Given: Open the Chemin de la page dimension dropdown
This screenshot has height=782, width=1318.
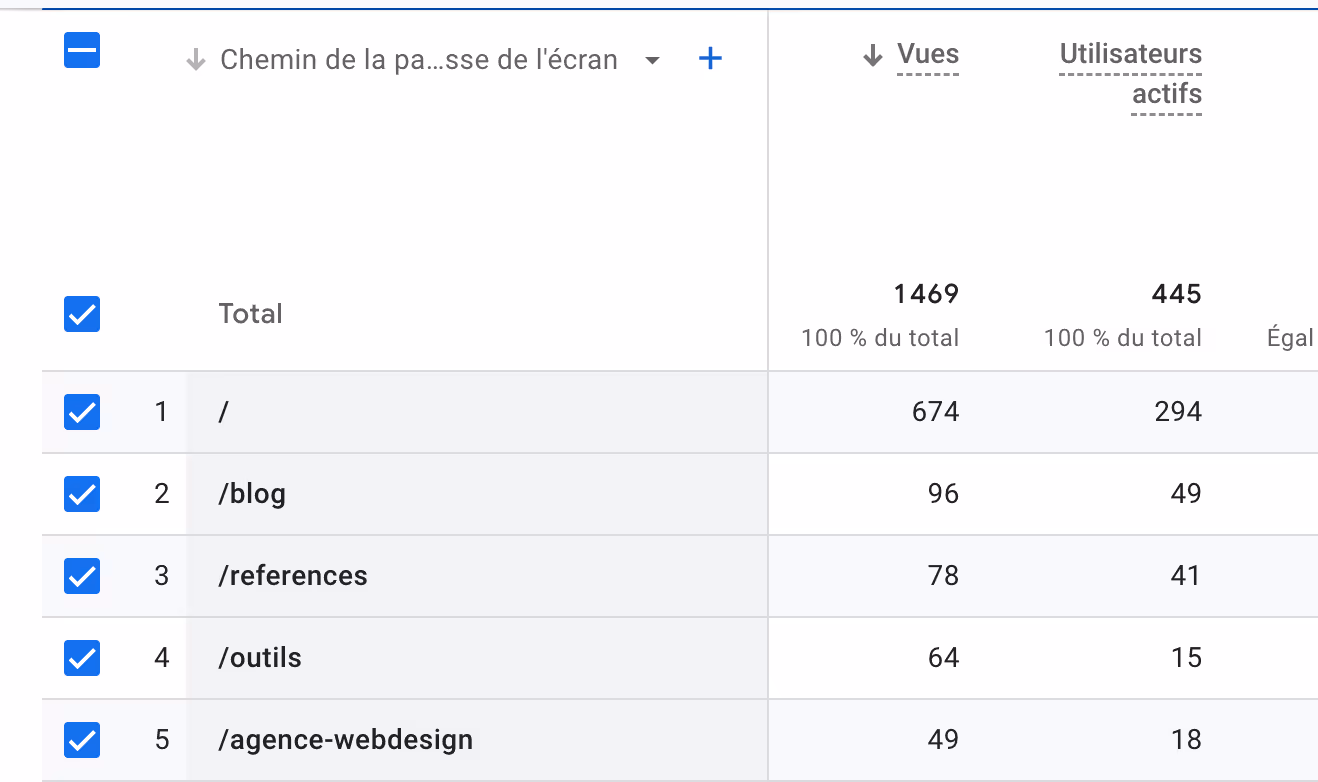Looking at the screenshot, I should coord(419,60).
